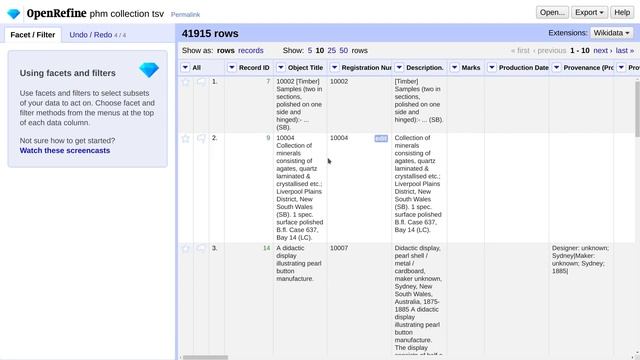Click the blue diamond in the facets help panel
Viewport: 640px width, 360px height.
point(149,70)
